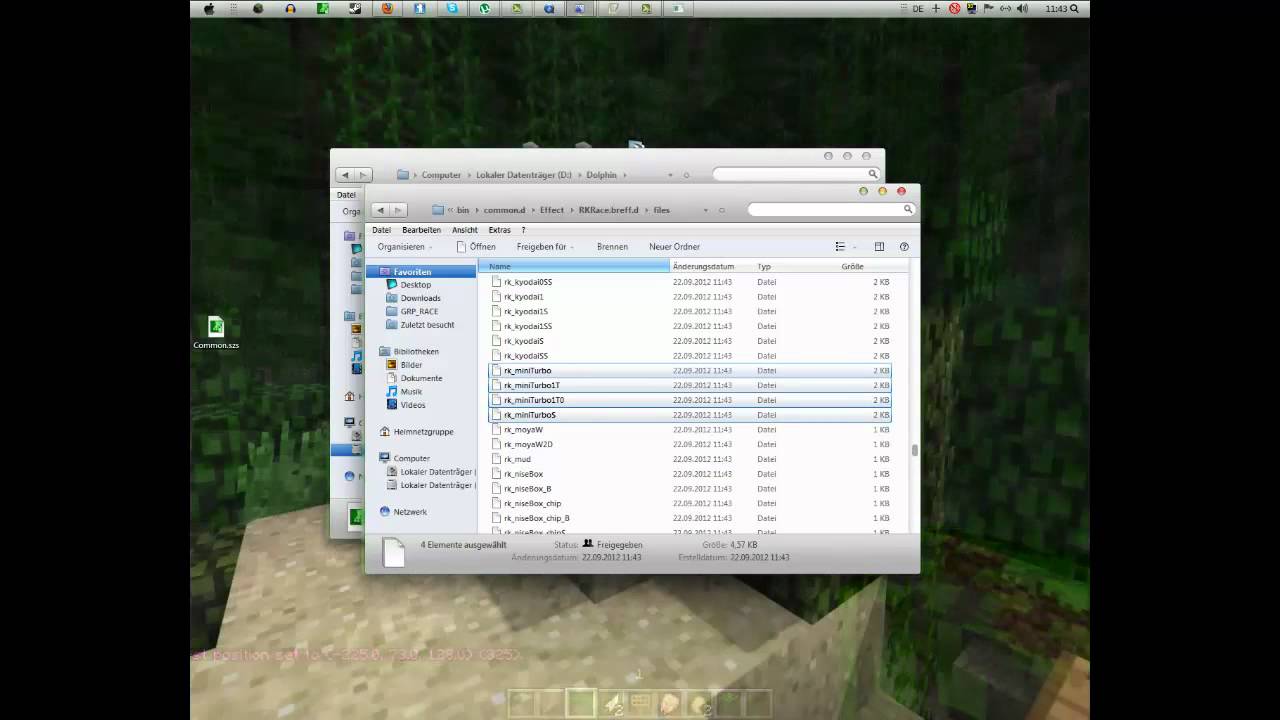Click the Apple logo in the top bar
Viewport: 1280px width, 720px height.
[210, 8]
